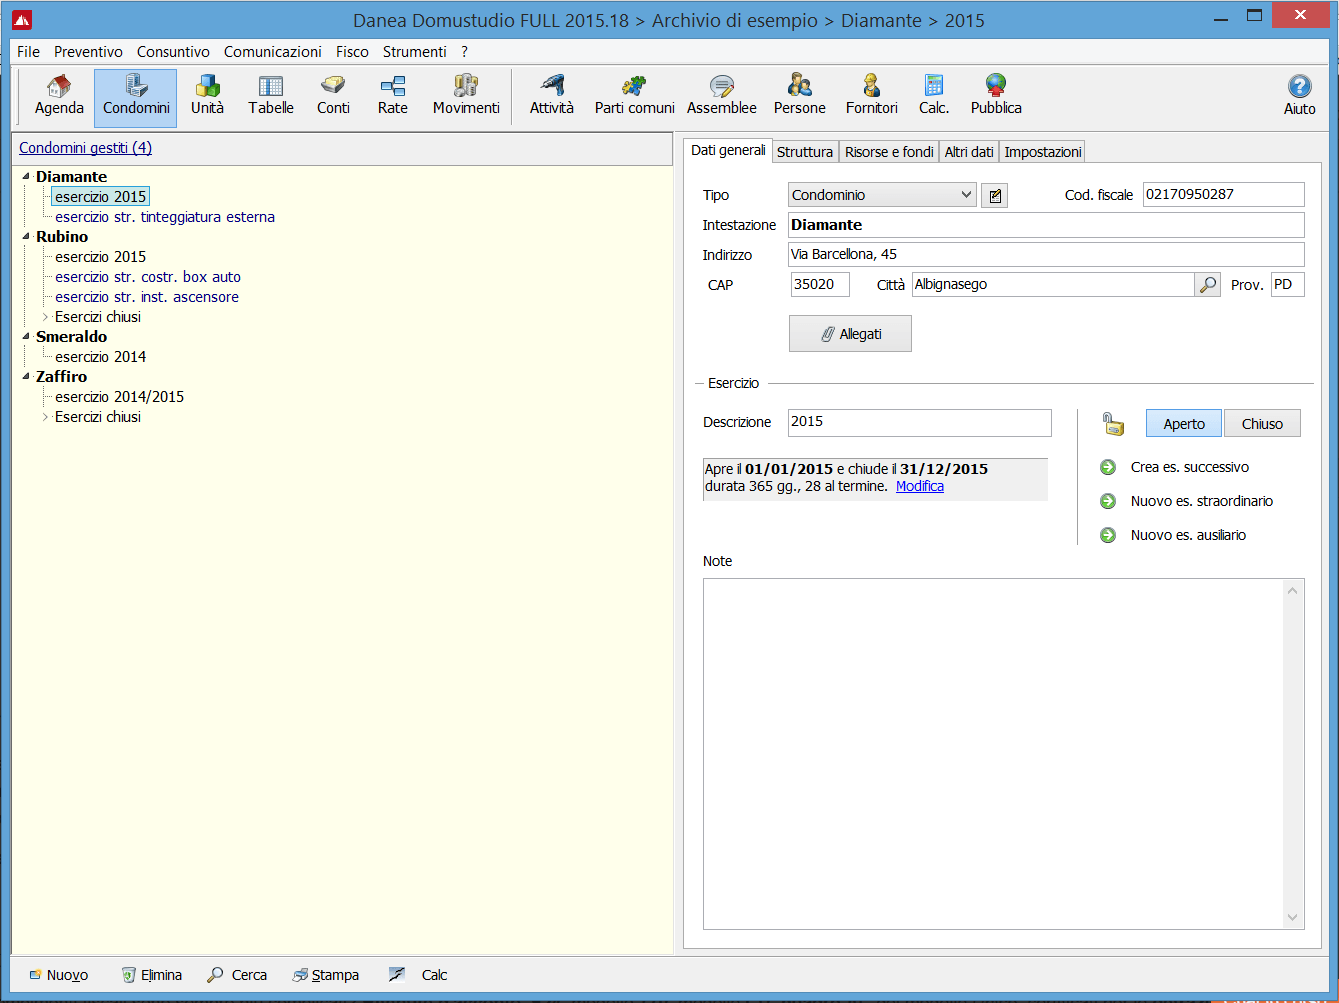Click the Pubblica toolbar icon
The image size is (1339, 1003).
click(996, 97)
